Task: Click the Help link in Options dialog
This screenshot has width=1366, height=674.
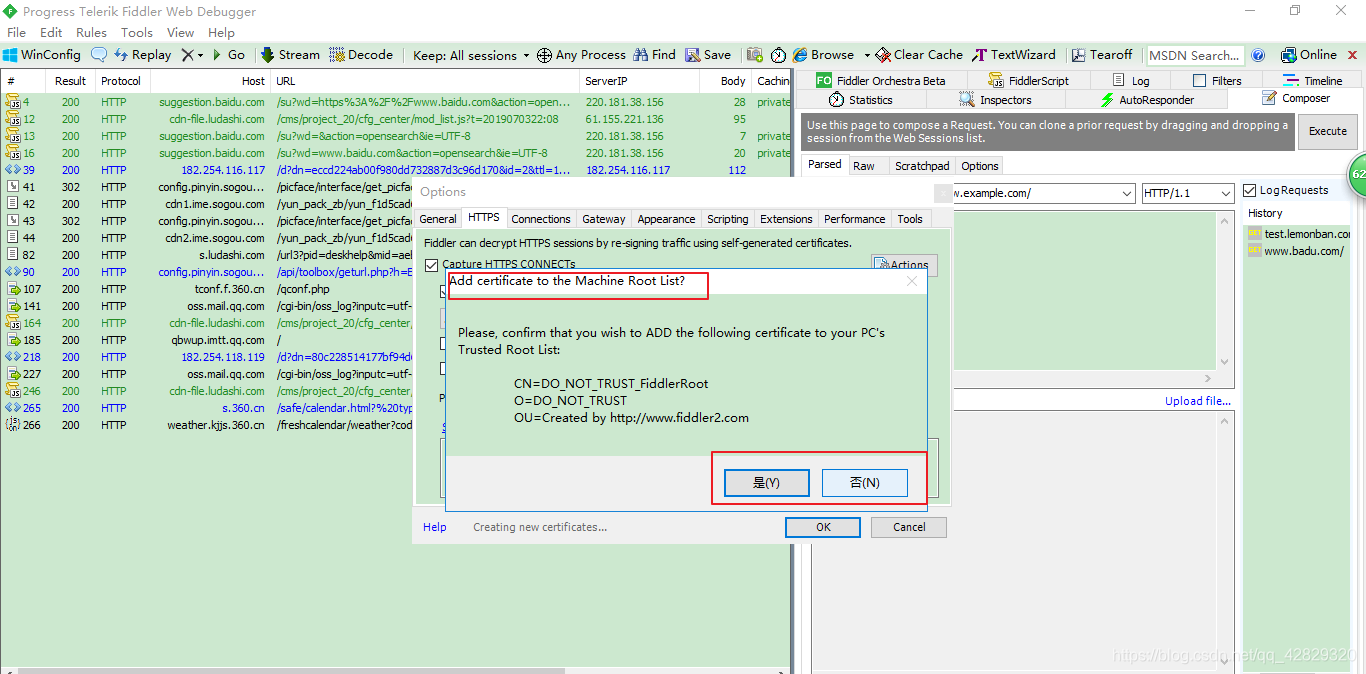Action: pos(435,527)
